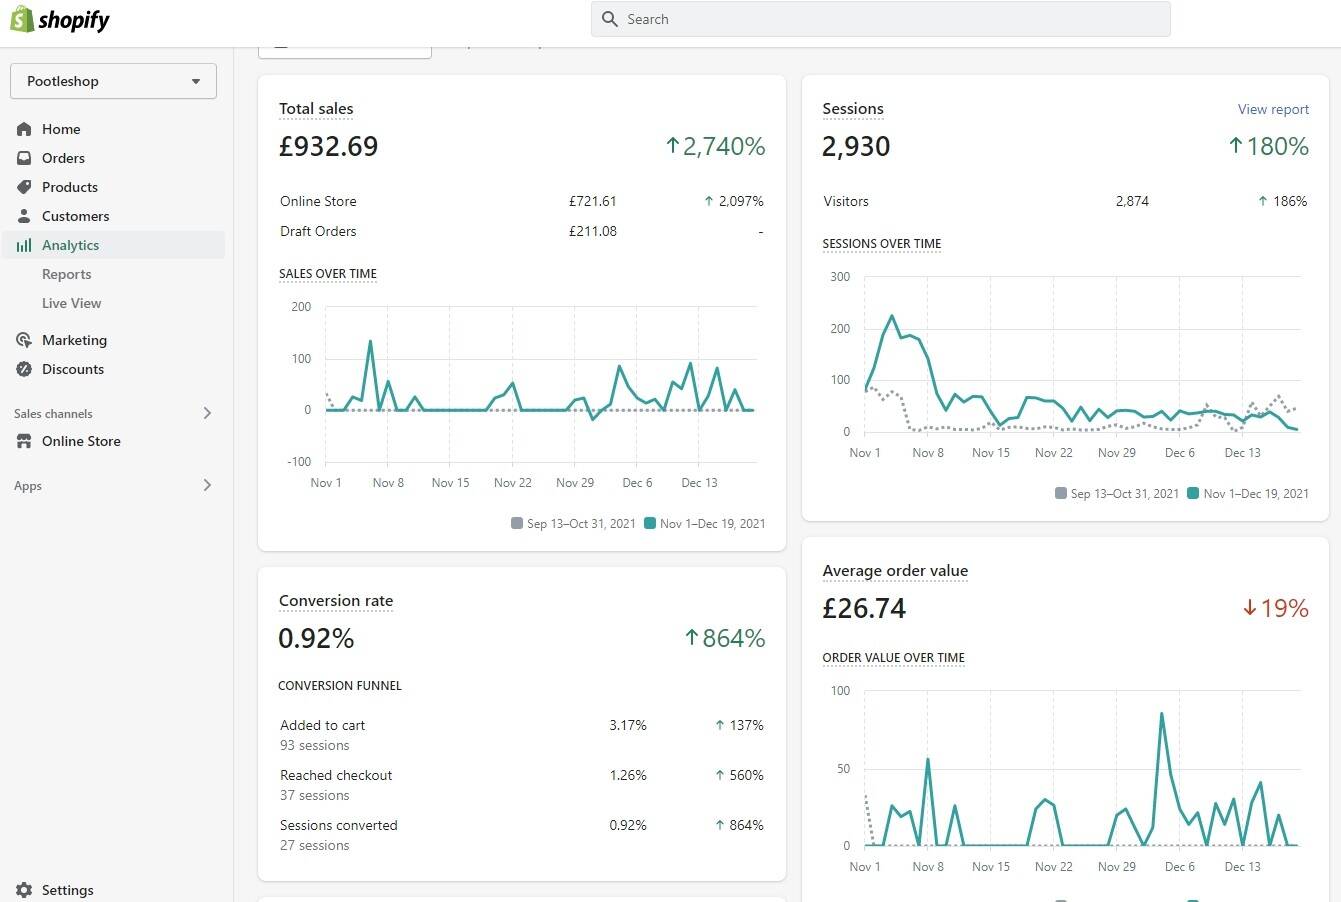Expand the Apps section chevron

pyautogui.click(x=207, y=485)
